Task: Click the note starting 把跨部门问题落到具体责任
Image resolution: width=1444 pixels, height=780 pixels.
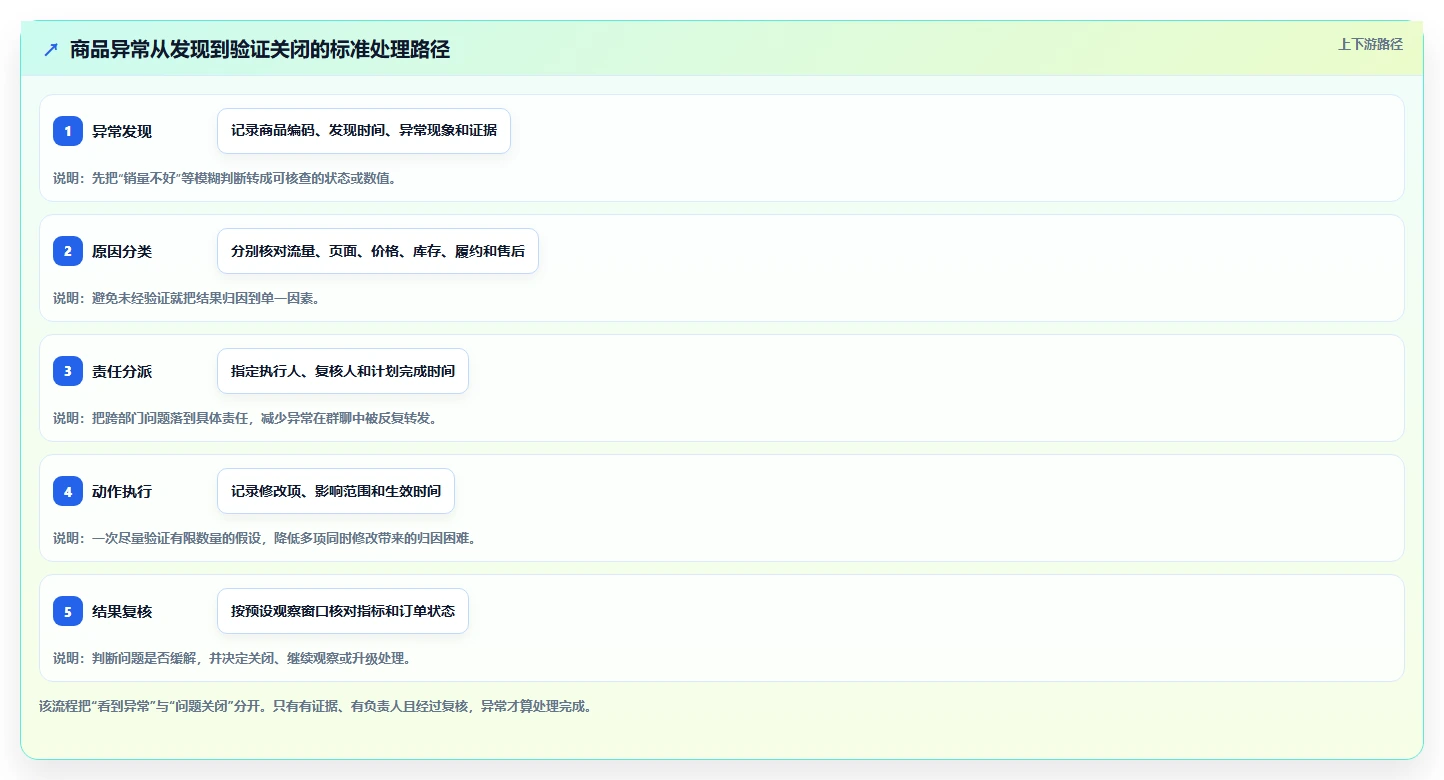Action: tap(245, 418)
